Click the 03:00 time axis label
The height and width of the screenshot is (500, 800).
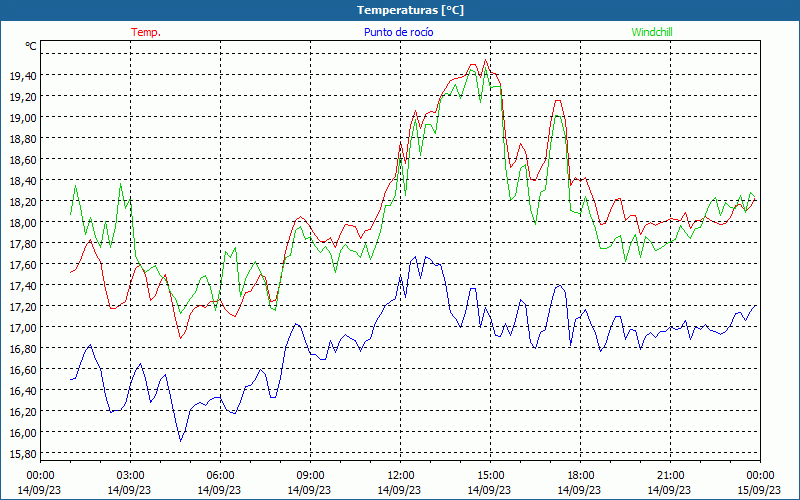coord(130,476)
